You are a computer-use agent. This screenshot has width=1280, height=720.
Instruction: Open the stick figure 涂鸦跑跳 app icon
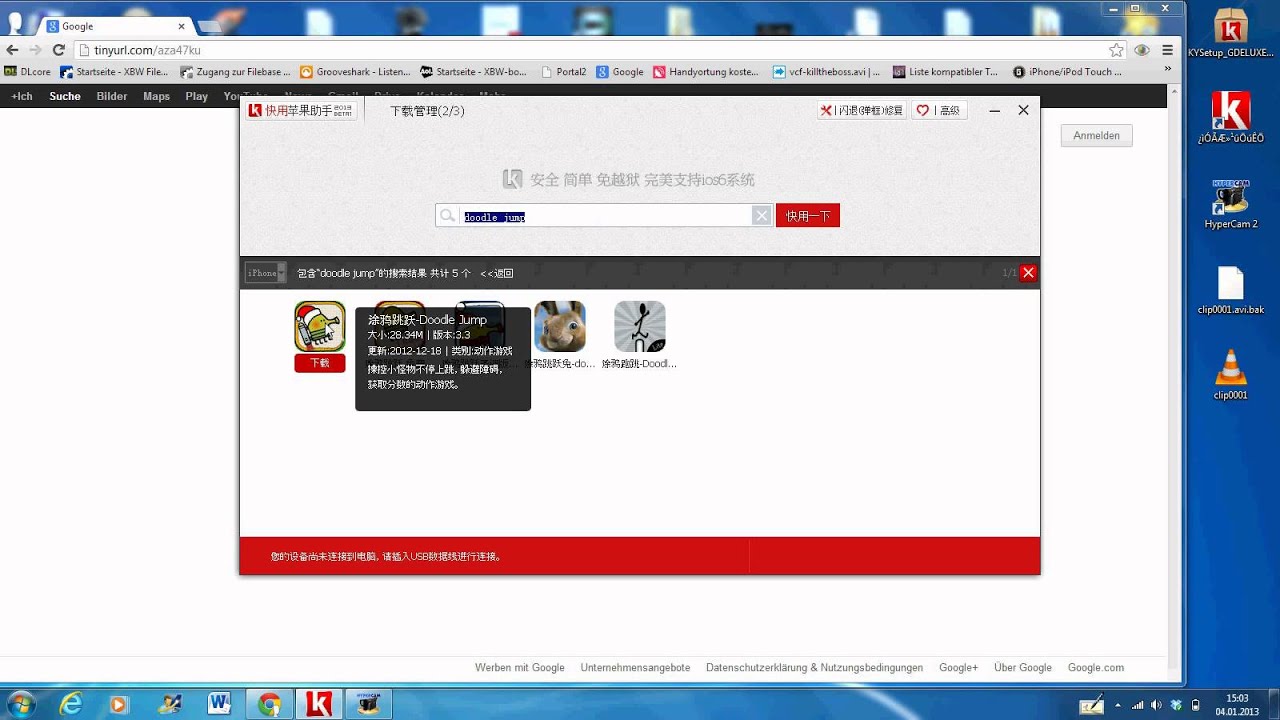pos(640,326)
